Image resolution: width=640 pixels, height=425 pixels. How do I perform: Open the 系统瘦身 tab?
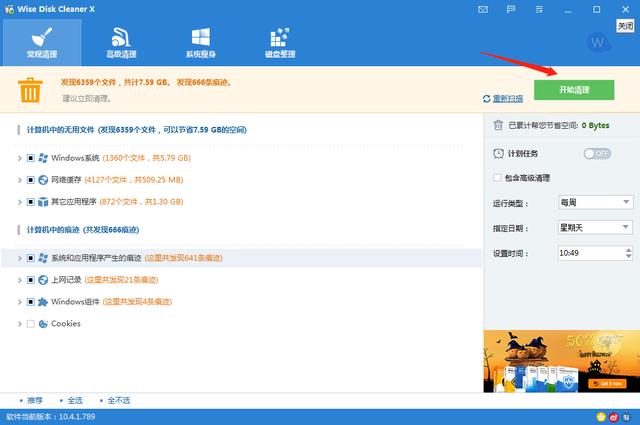click(x=201, y=42)
